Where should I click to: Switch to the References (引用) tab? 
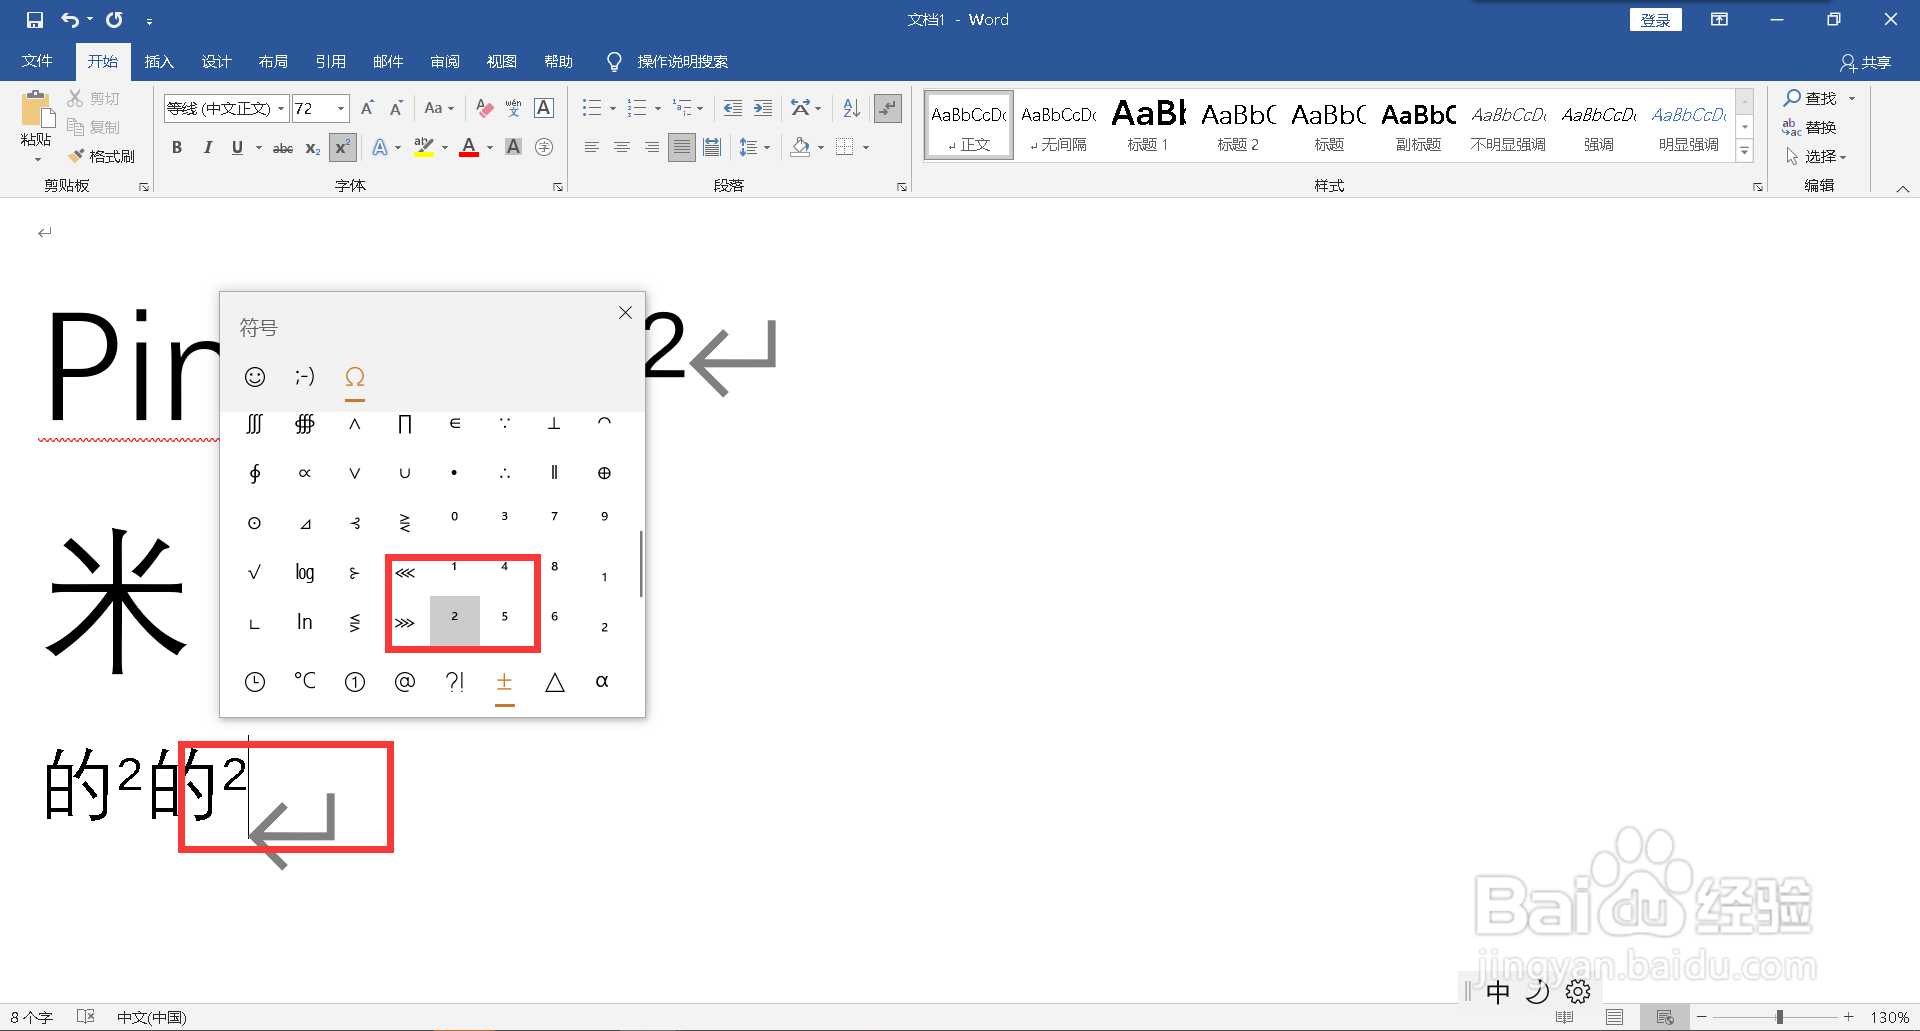[330, 61]
